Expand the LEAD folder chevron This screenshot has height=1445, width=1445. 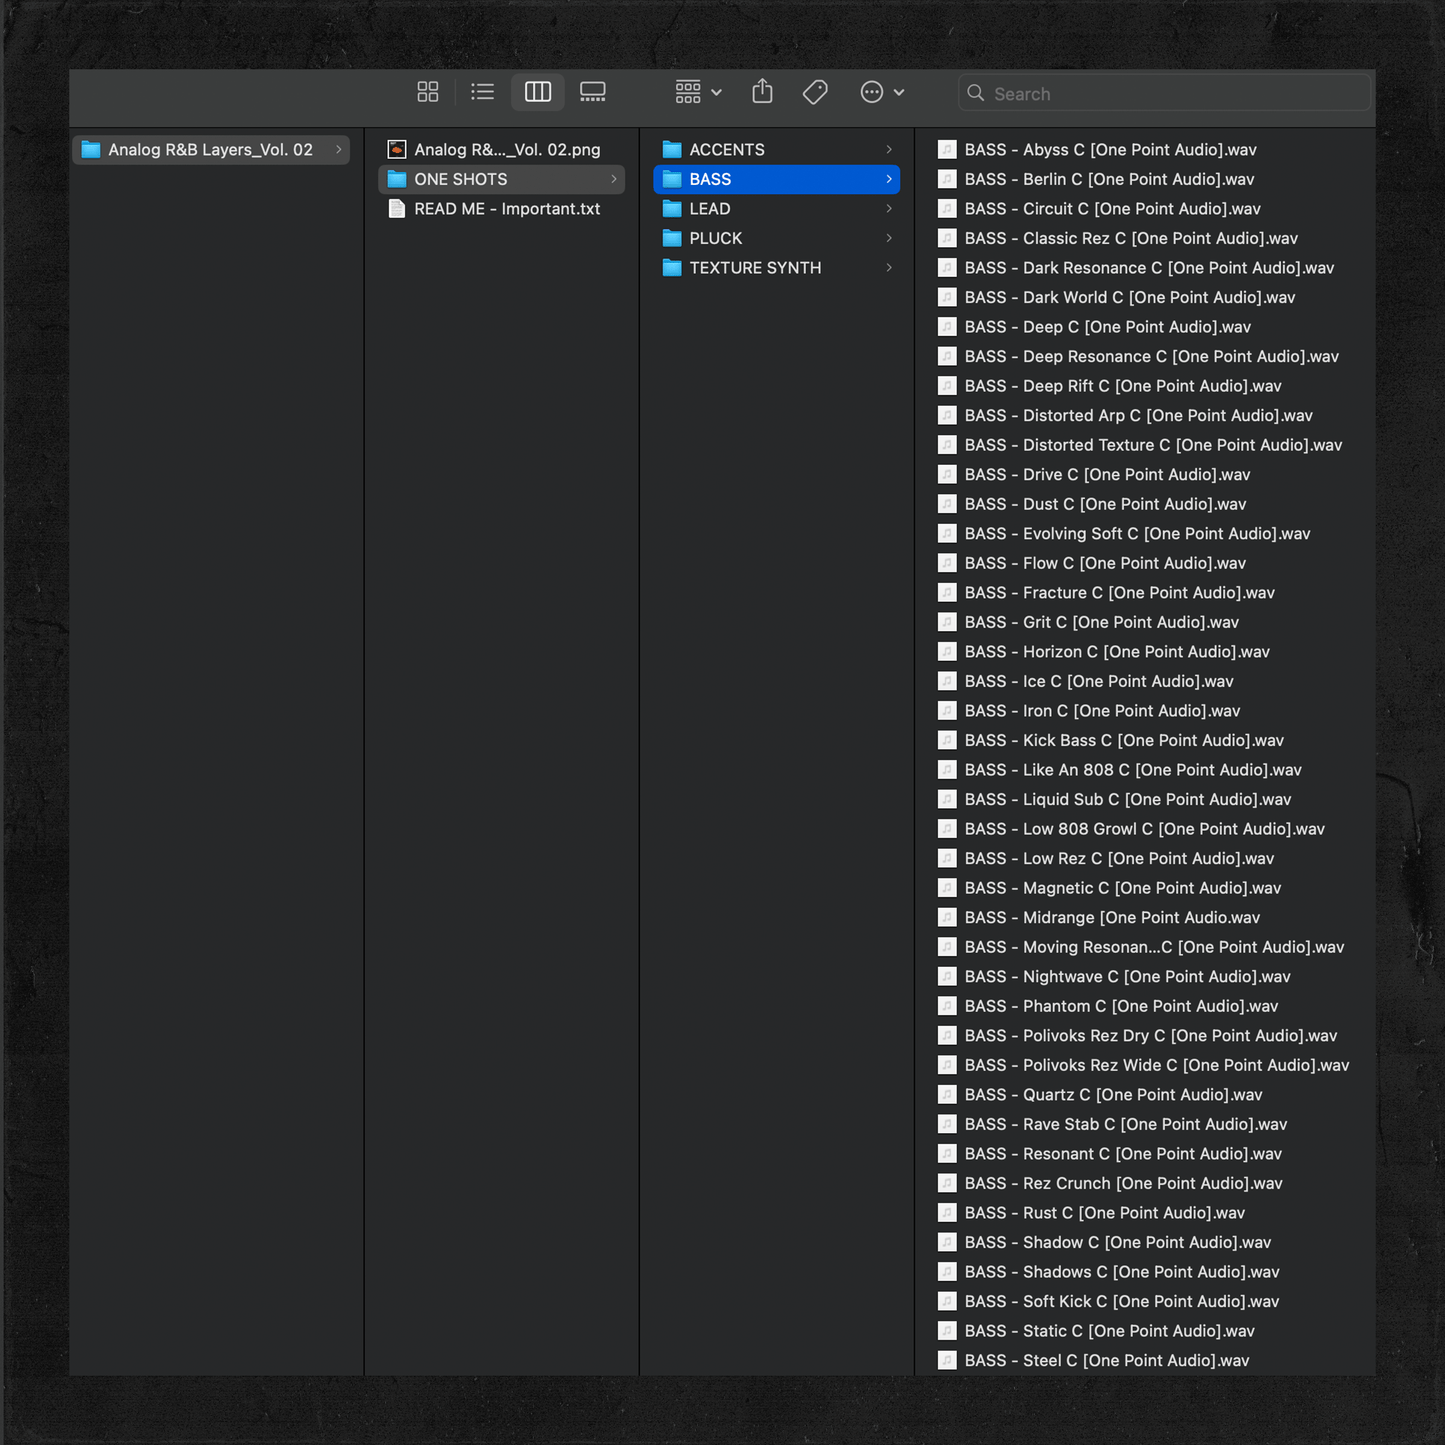888,209
